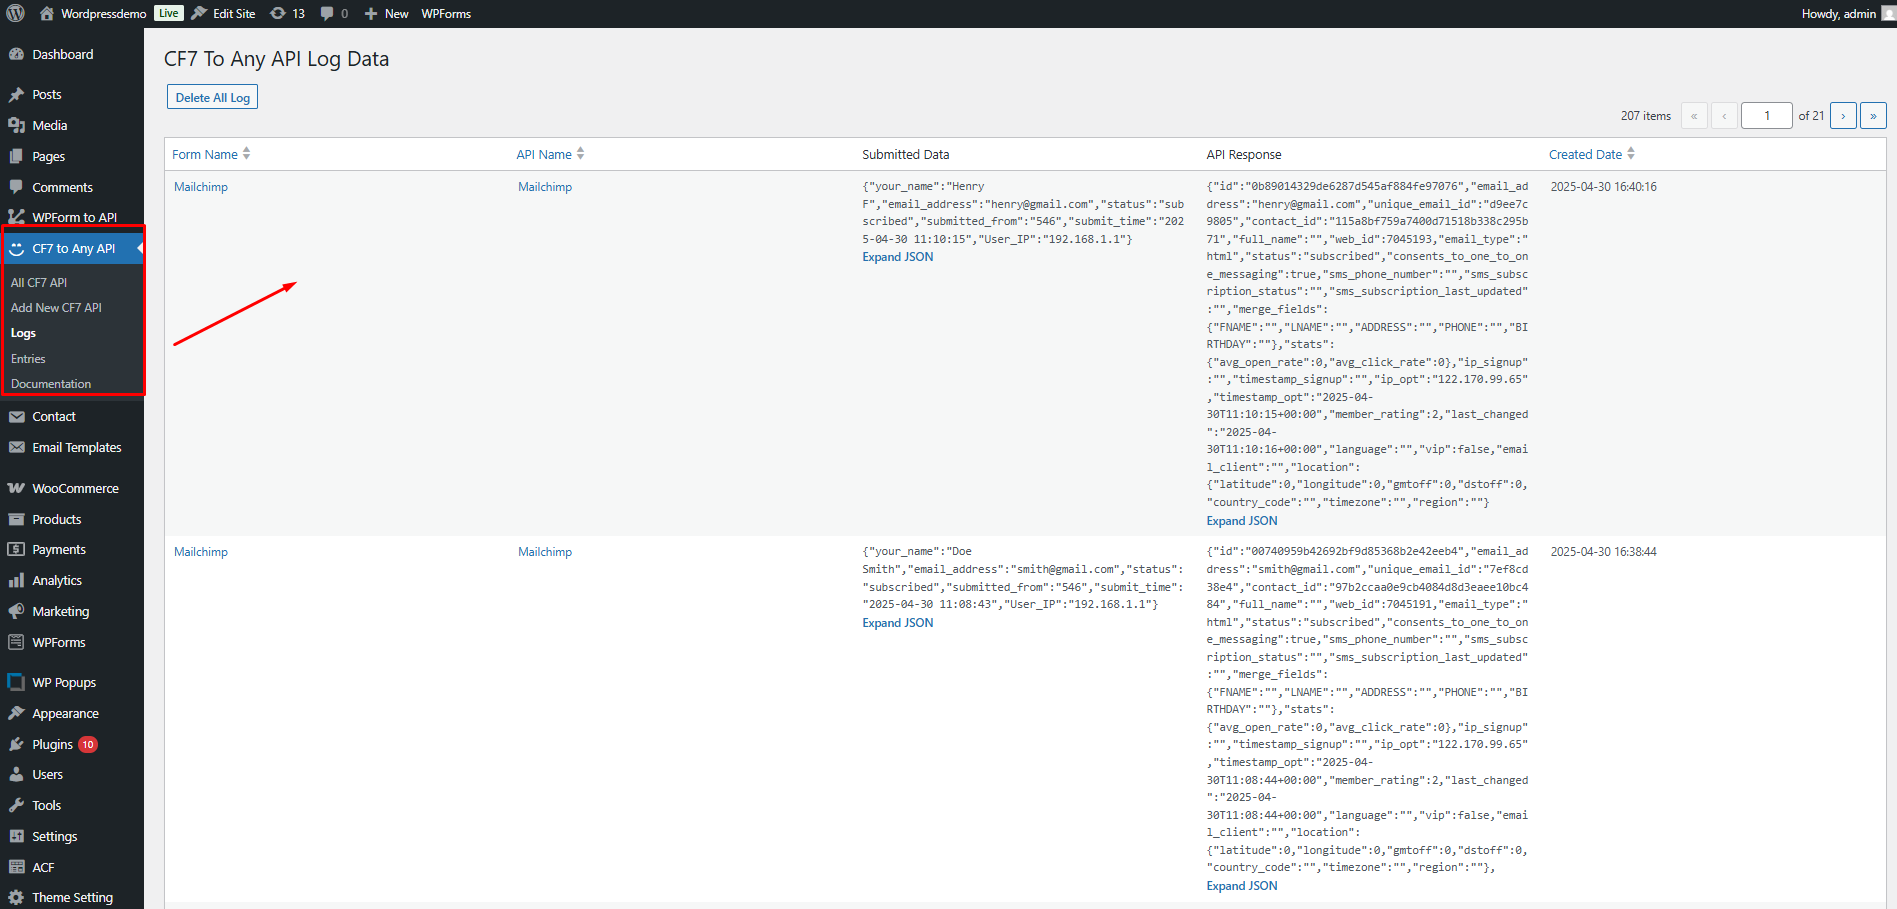Open the Logs submenu item

23,333
